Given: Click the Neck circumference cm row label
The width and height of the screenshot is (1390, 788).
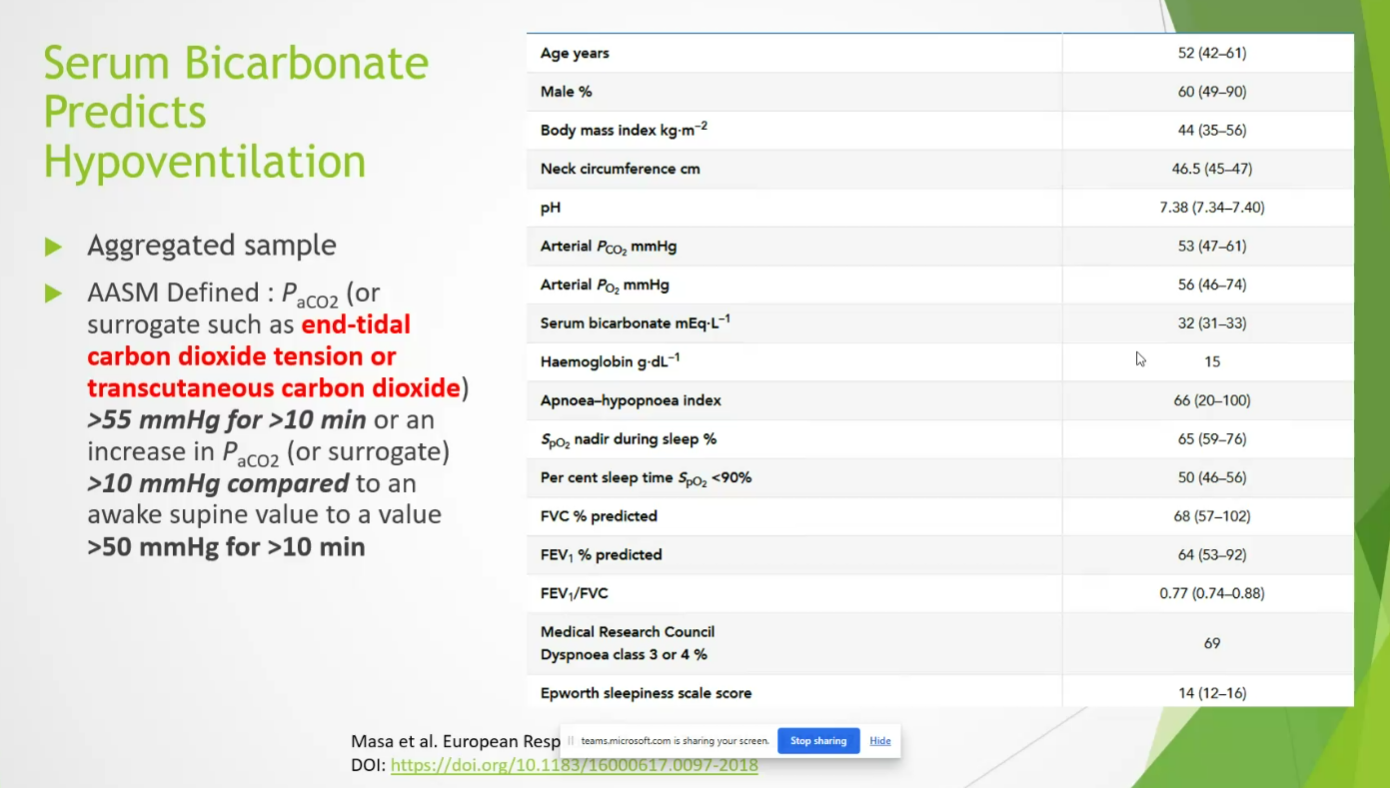Looking at the screenshot, I should click(x=620, y=169).
